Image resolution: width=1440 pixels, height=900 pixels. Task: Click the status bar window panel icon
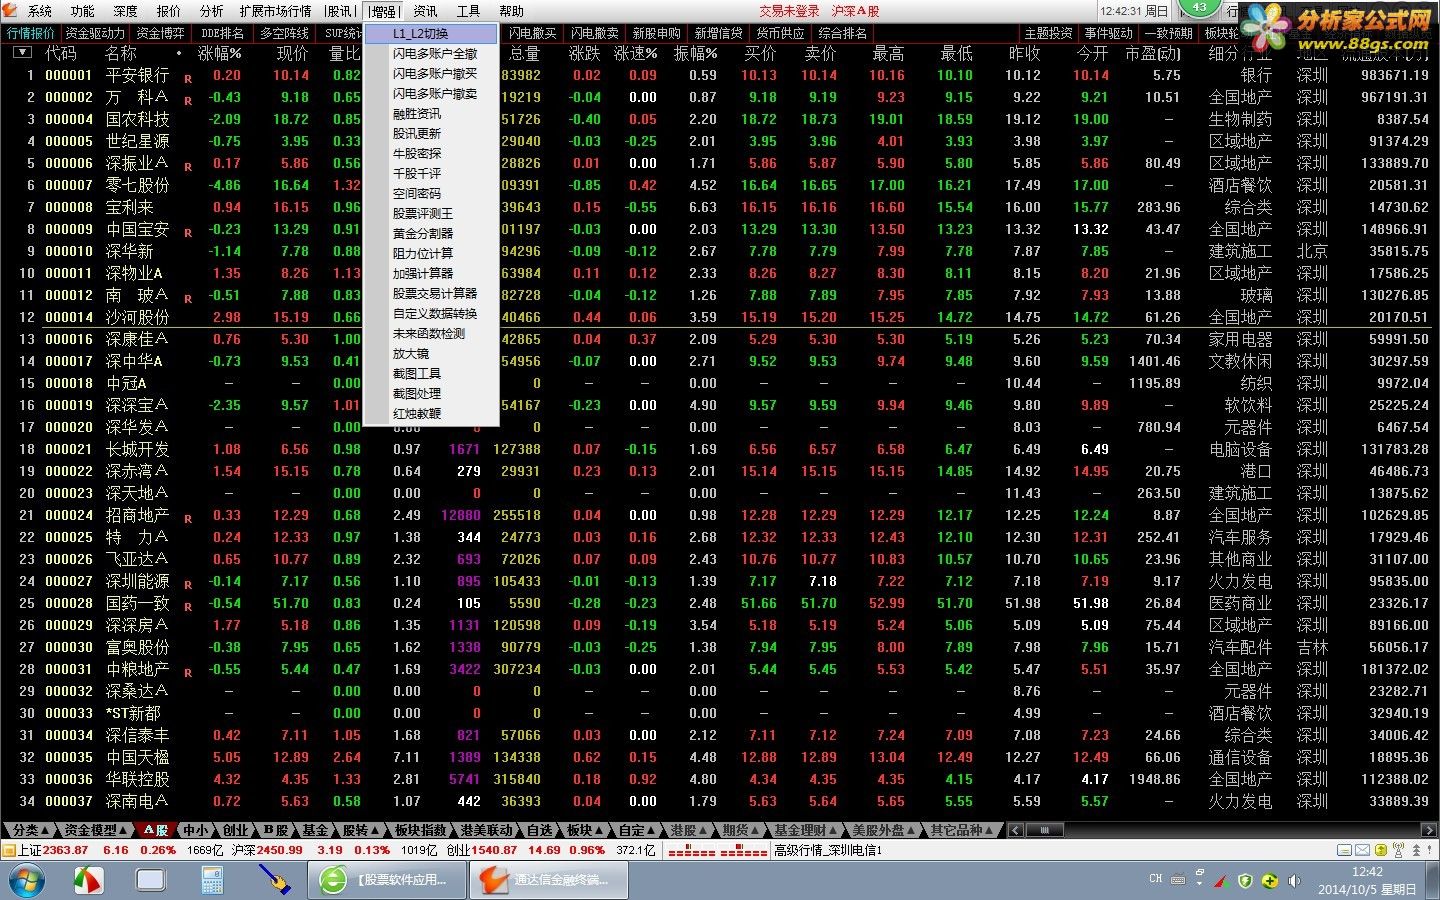click(x=1343, y=850)
